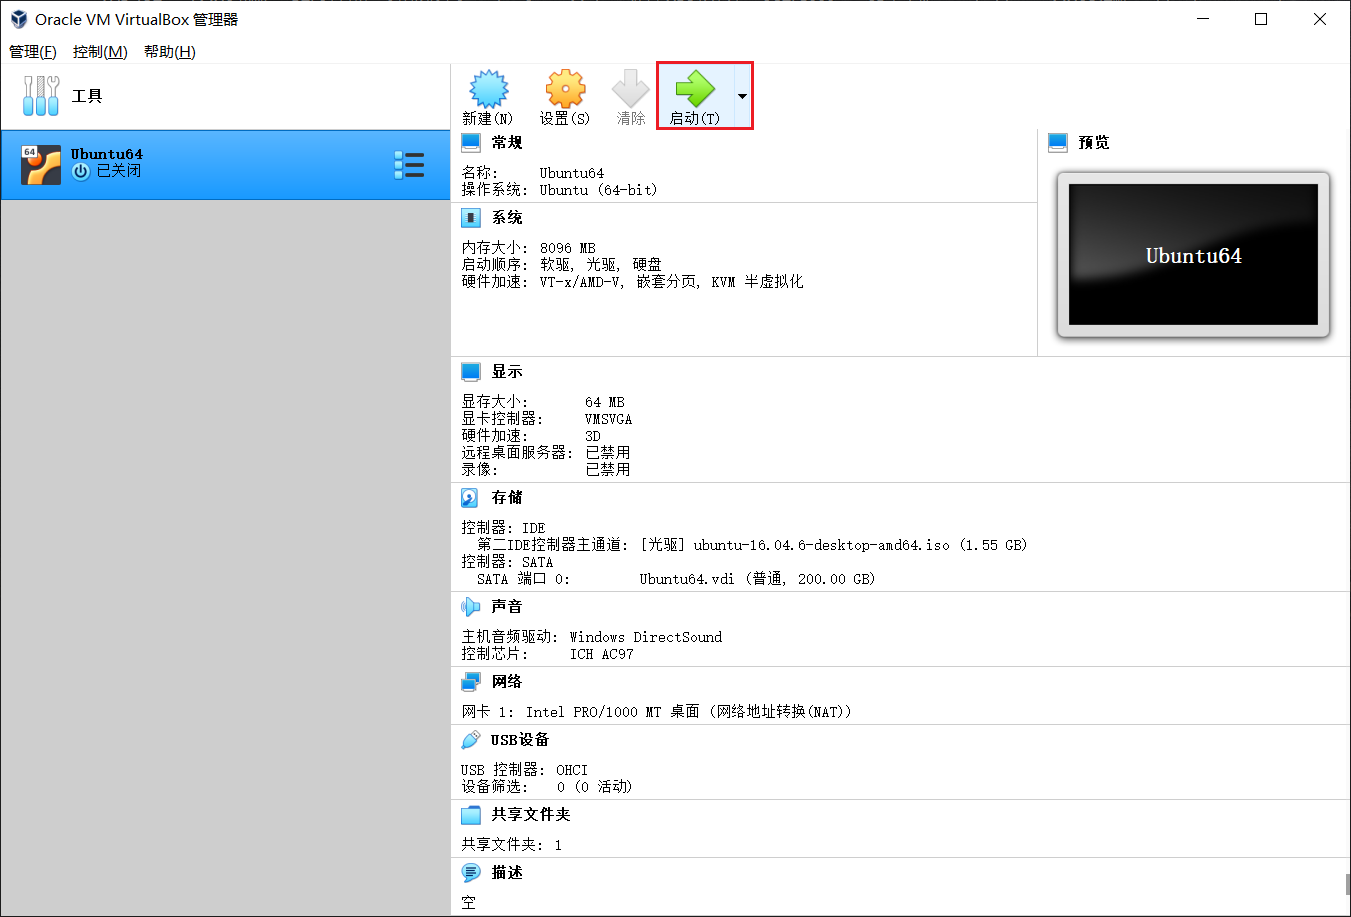Open the 存储 settings heading link

click(507, 498)
